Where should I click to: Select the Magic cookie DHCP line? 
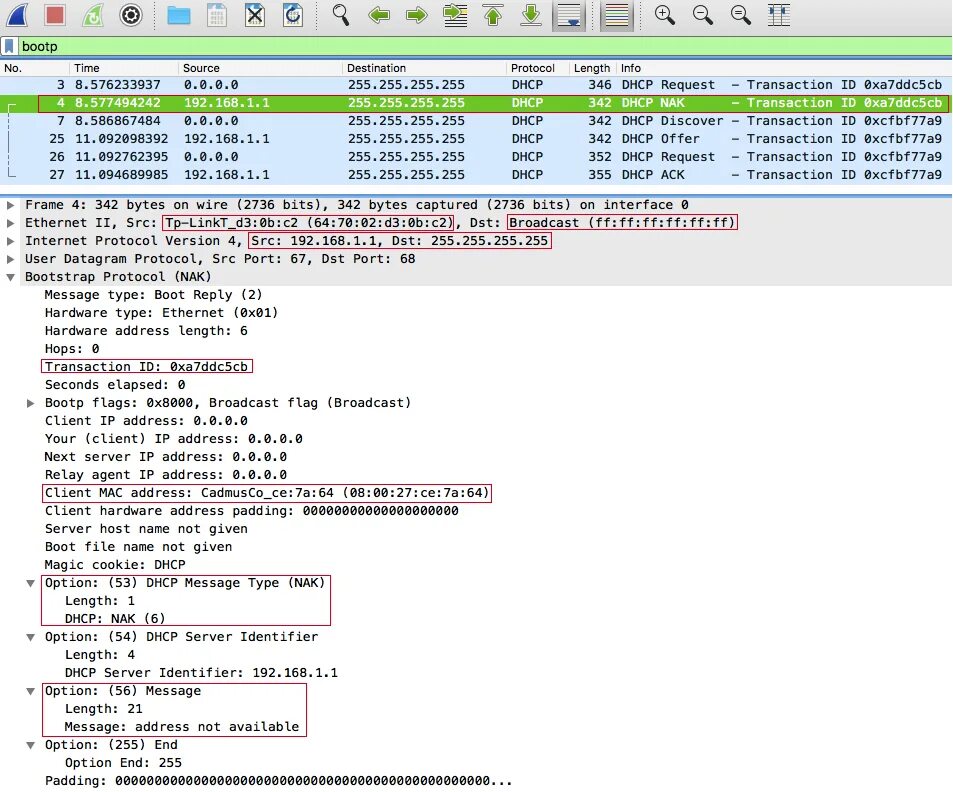pyautogui.click(x=115, y=565)
